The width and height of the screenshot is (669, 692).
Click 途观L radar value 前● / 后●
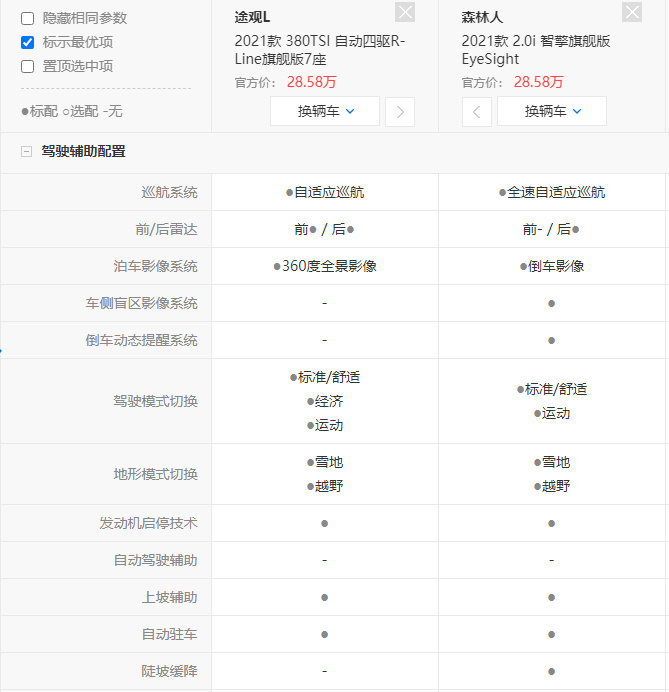tap(325, 229)
